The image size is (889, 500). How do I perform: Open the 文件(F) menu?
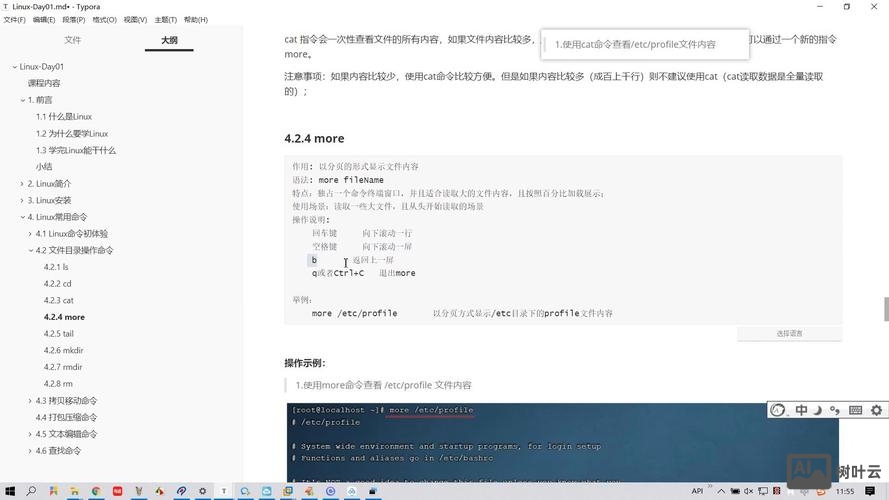coord(14,19)
